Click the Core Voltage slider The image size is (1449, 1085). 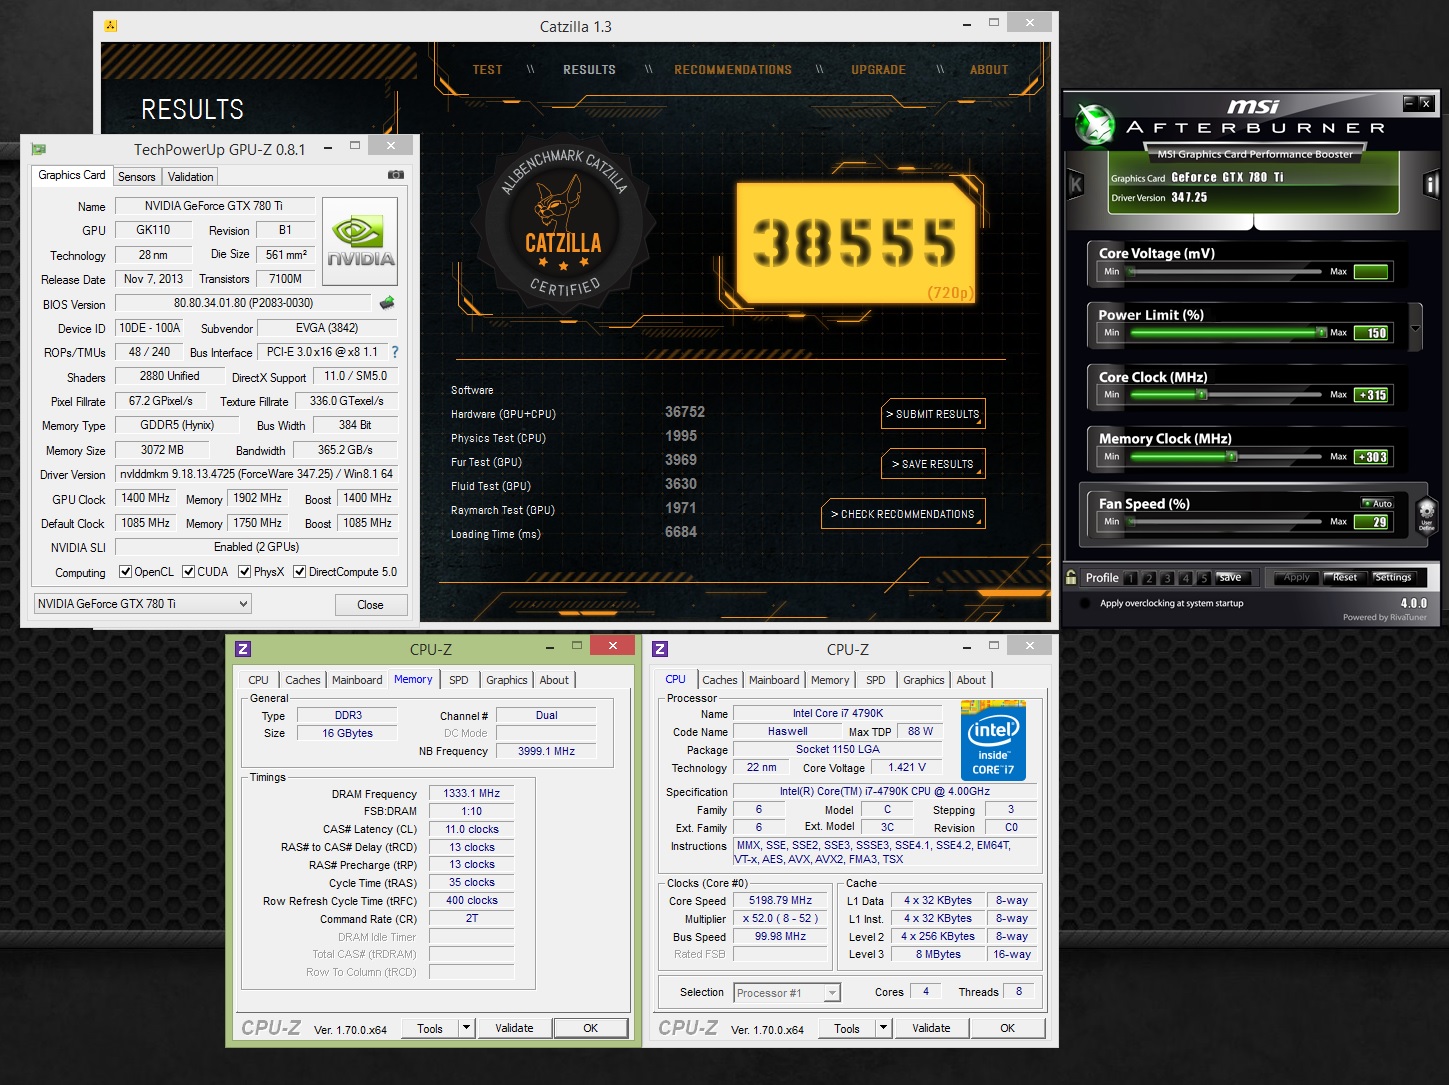coord(1226,271)
